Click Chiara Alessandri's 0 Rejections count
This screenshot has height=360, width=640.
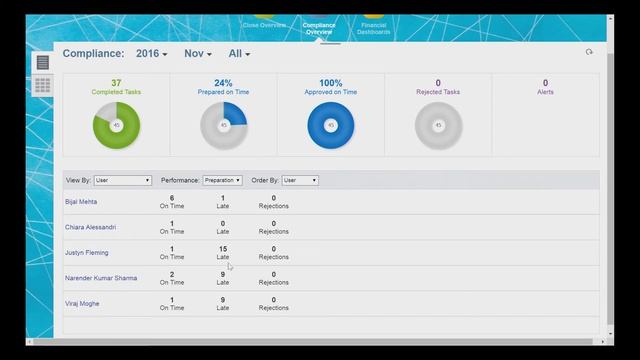(273, 224)
